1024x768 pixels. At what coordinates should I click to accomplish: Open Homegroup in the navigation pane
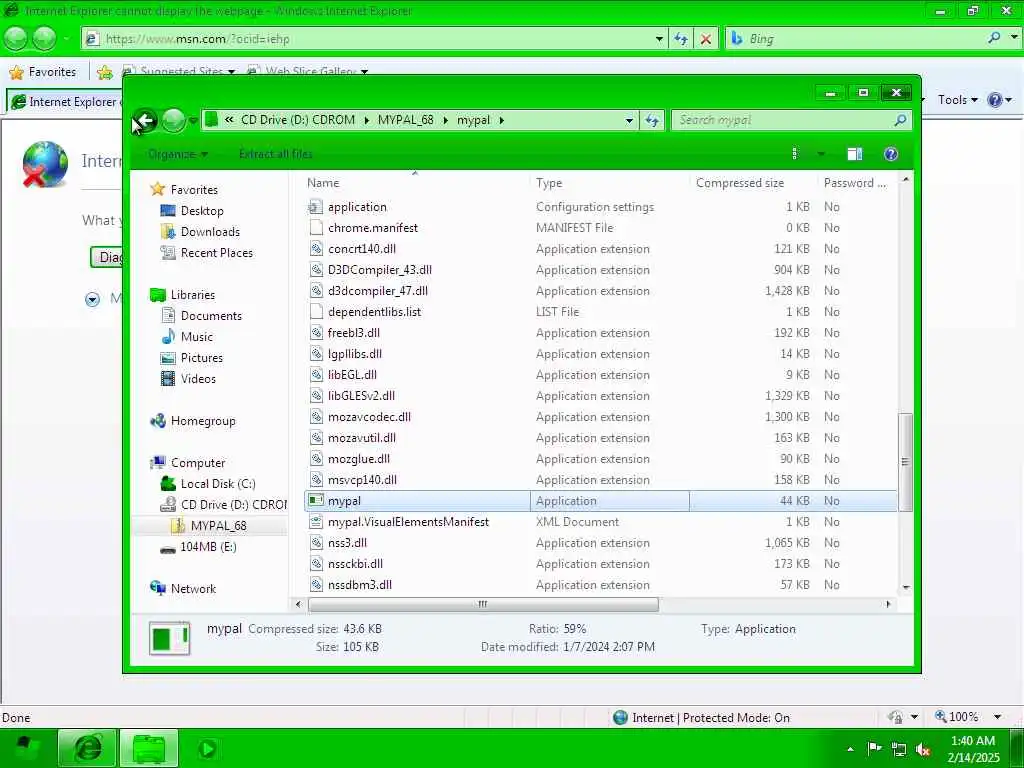click(203, 421)
